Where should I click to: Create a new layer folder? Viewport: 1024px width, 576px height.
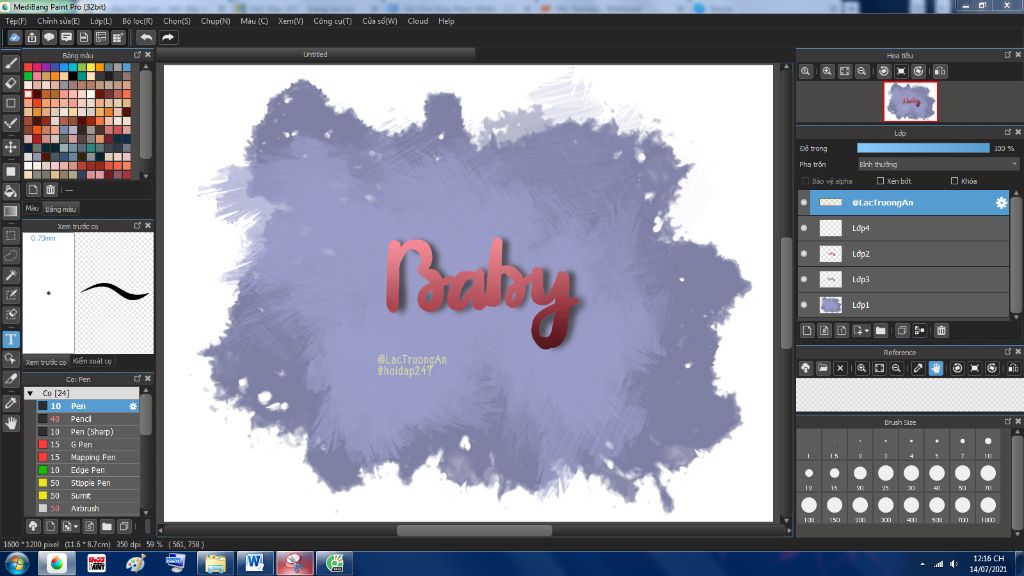point(880,330)
